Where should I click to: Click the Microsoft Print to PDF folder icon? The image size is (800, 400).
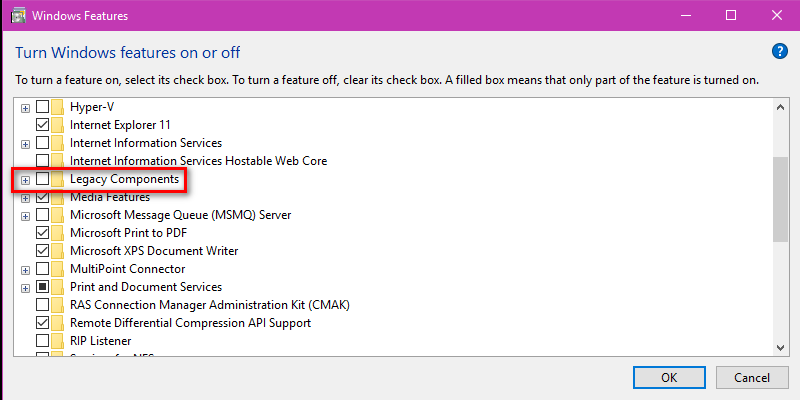pyautogui.click(x=58, y=233)
